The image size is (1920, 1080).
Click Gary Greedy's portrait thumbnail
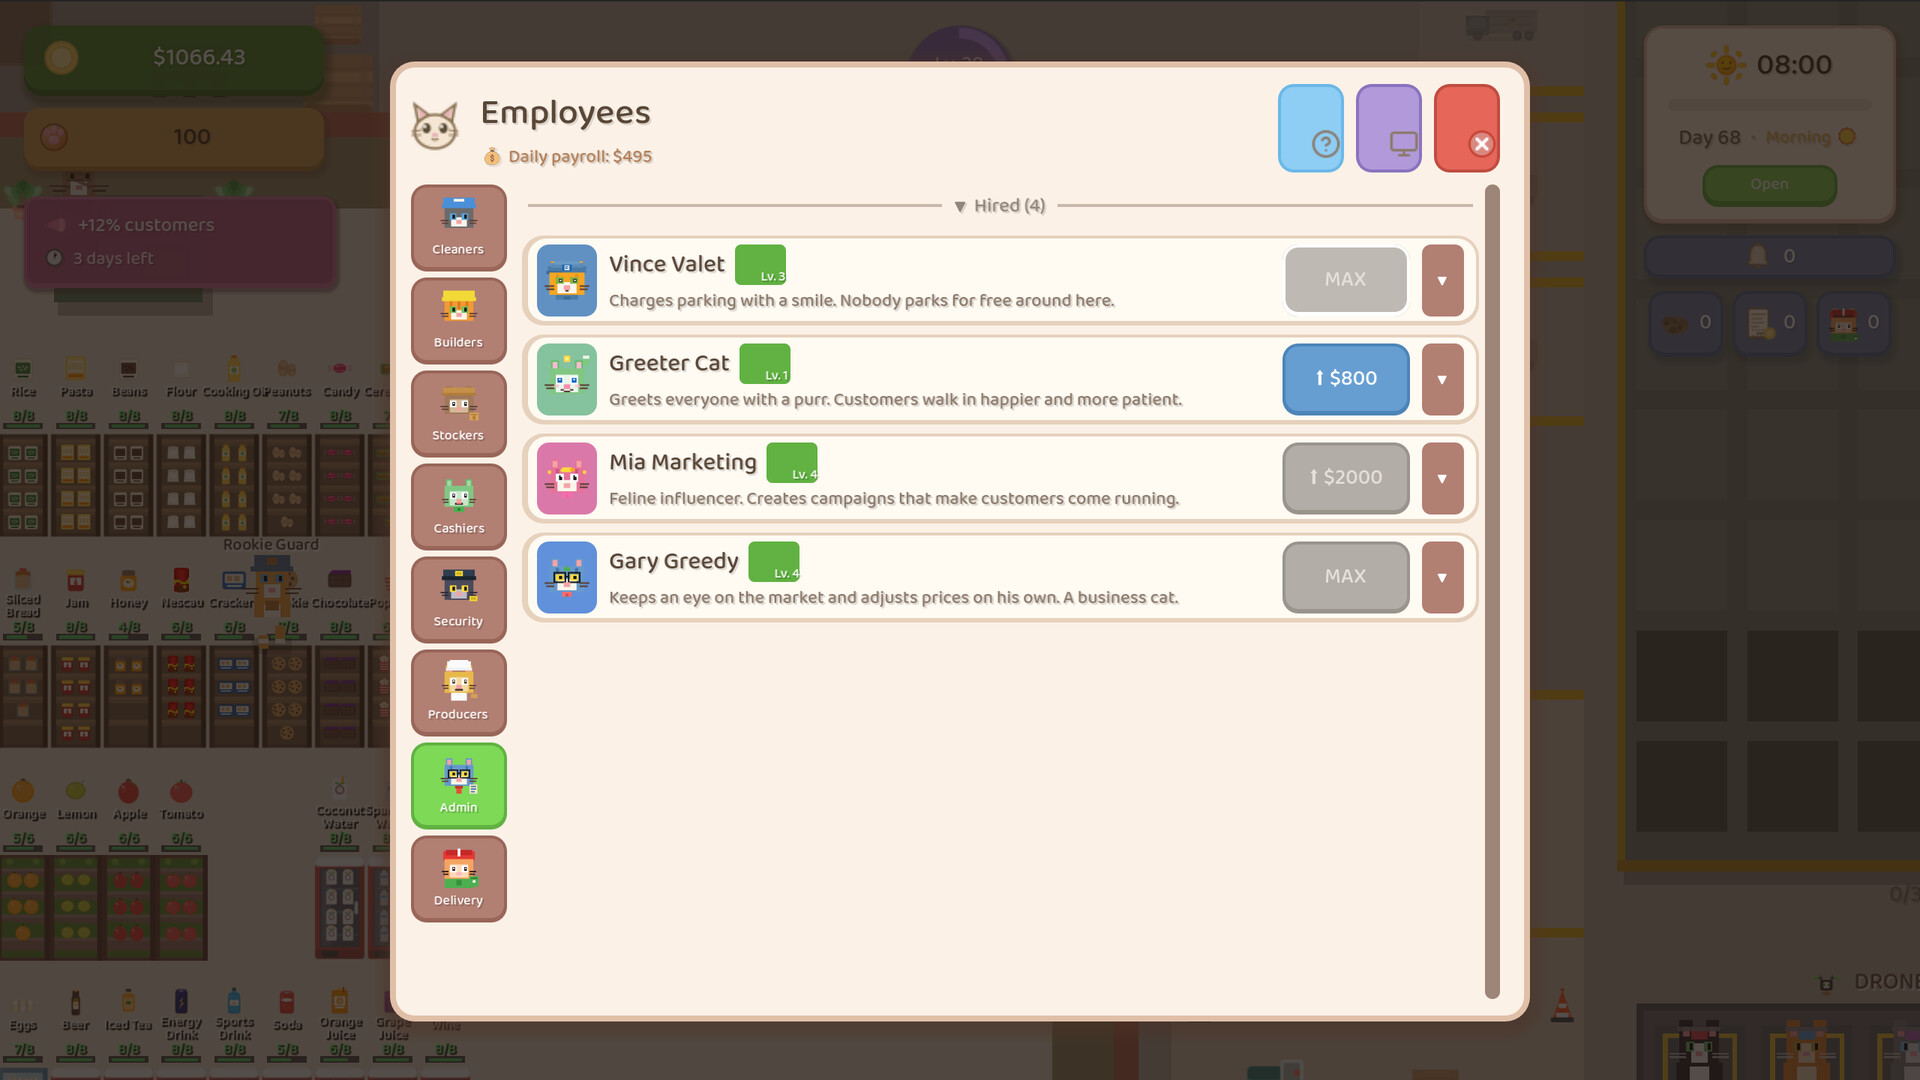[x=567, y=578]
